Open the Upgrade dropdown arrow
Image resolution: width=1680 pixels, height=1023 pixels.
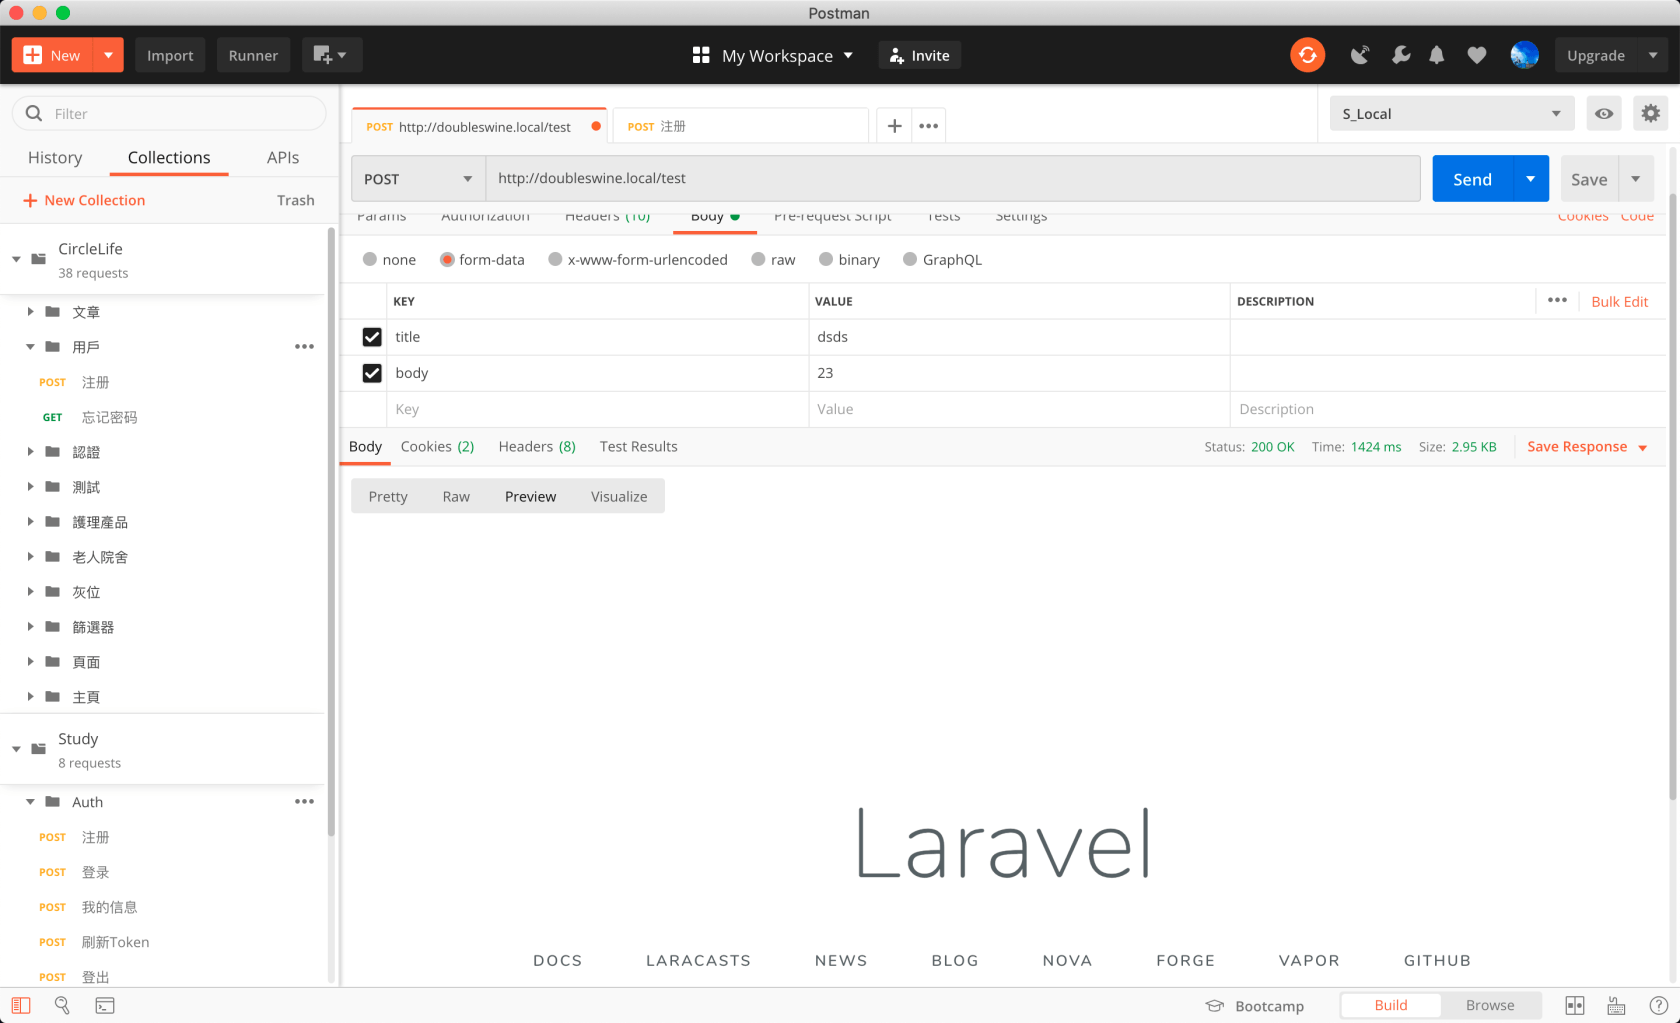(x=1653, y=55)
